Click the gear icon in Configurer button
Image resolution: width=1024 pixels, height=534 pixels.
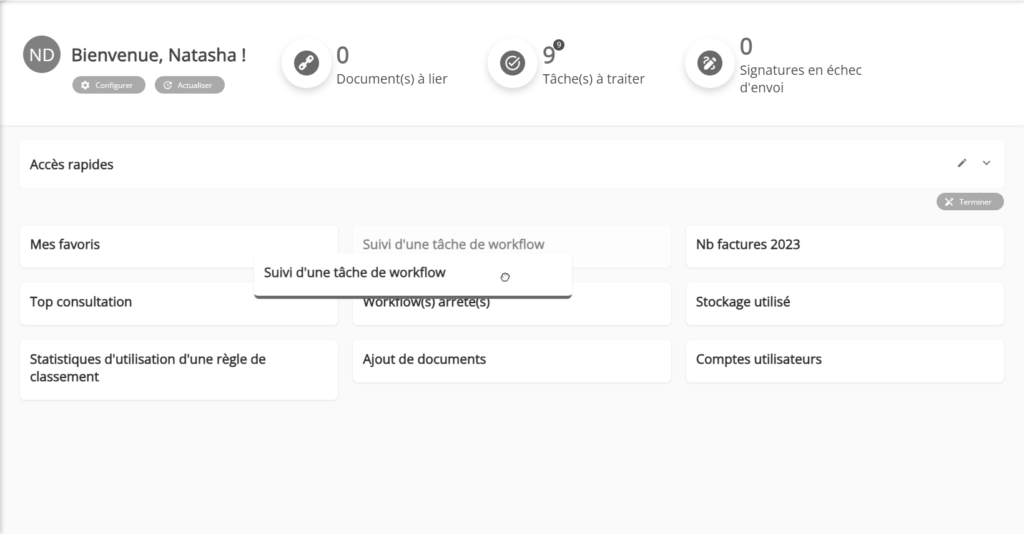(x=85, y=85)
